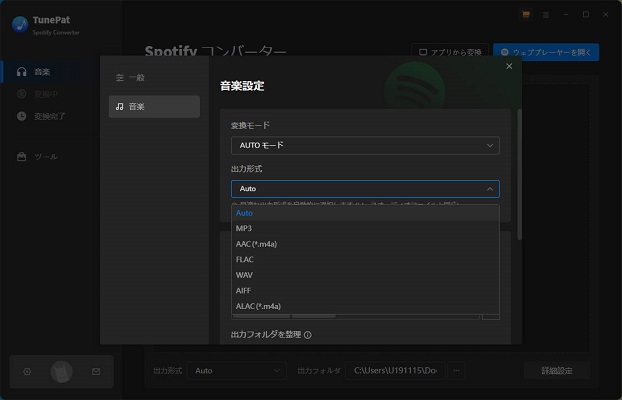Select Auto in the format dropdown list
Screen dimensions: 622x400
pyautogui.click(x=365, y=213)
